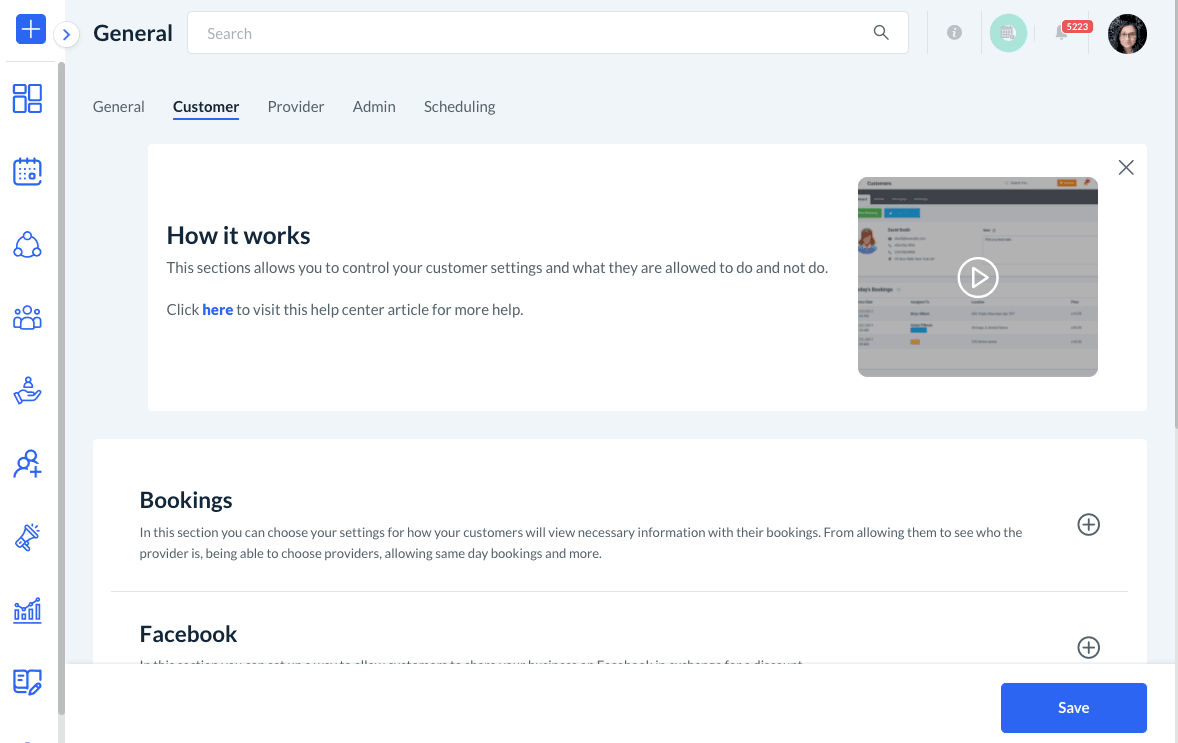Expand the sidebar with arrow chevron
This screenshot has width=1178, height=743.
point(66,35)
